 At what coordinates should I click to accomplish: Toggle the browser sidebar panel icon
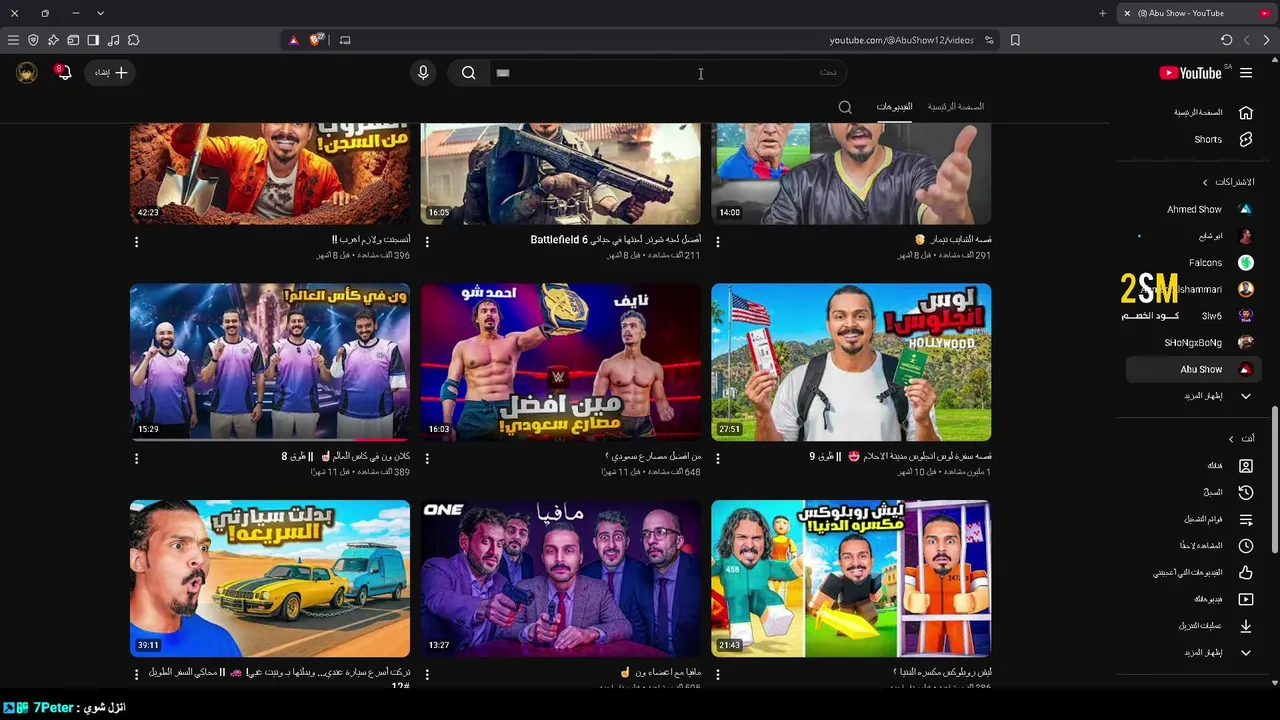coord(93,40)
